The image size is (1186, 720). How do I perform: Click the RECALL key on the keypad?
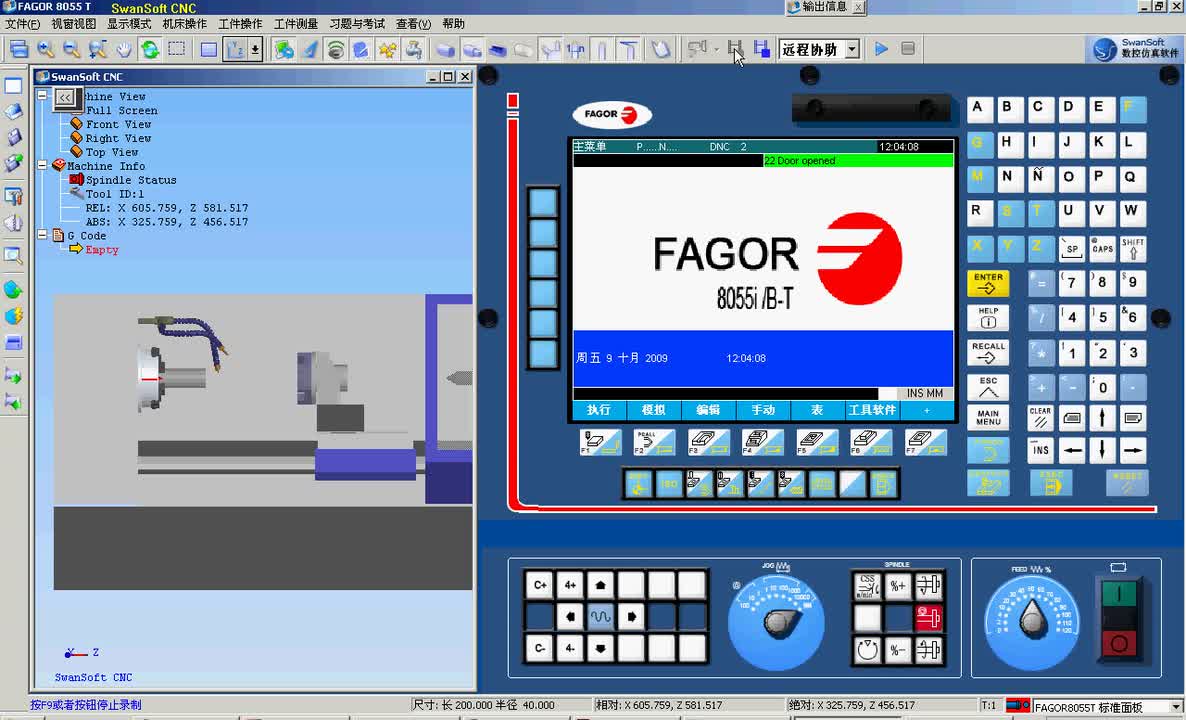coord(988,352)
